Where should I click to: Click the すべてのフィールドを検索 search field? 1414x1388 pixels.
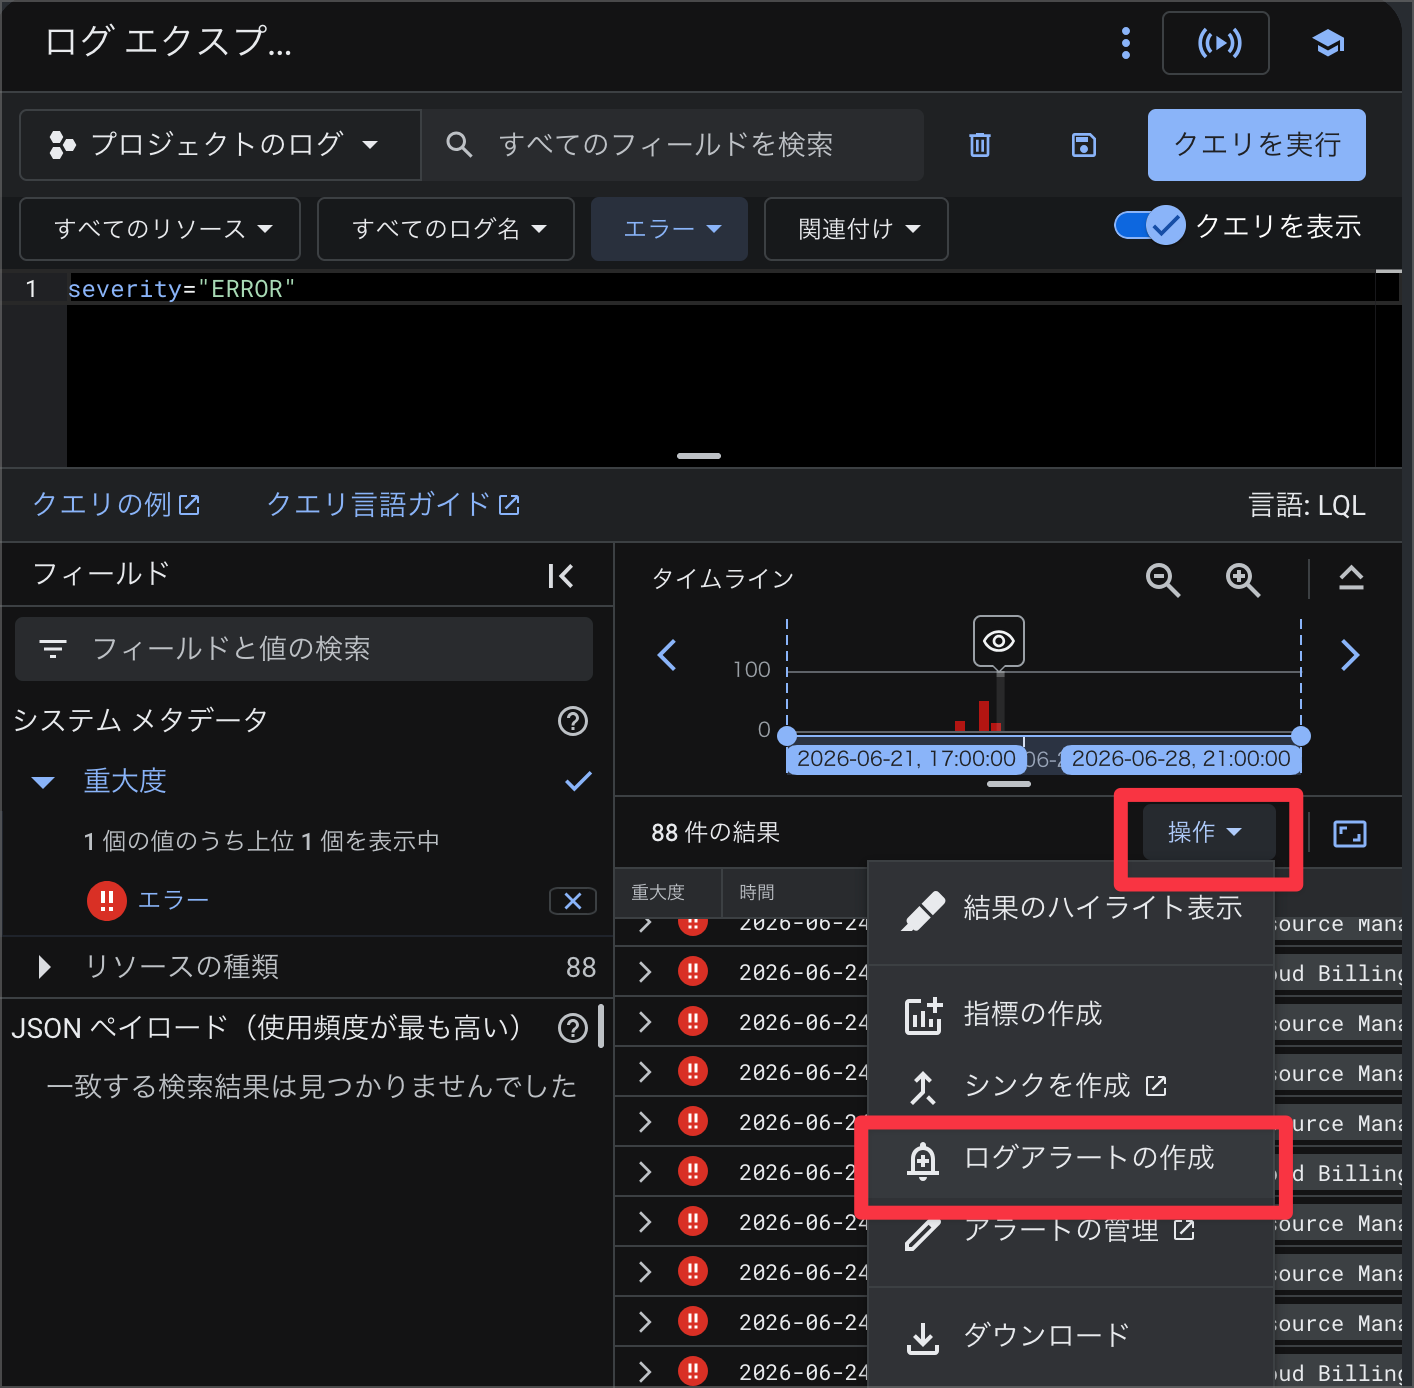(672, 145)
